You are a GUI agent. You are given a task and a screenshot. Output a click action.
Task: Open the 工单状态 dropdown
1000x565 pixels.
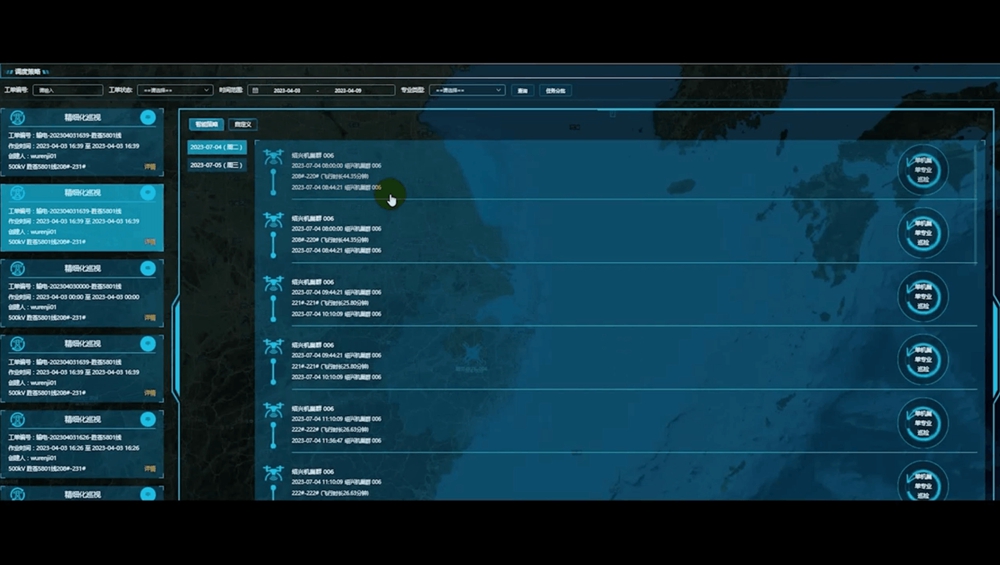[174, 90]
